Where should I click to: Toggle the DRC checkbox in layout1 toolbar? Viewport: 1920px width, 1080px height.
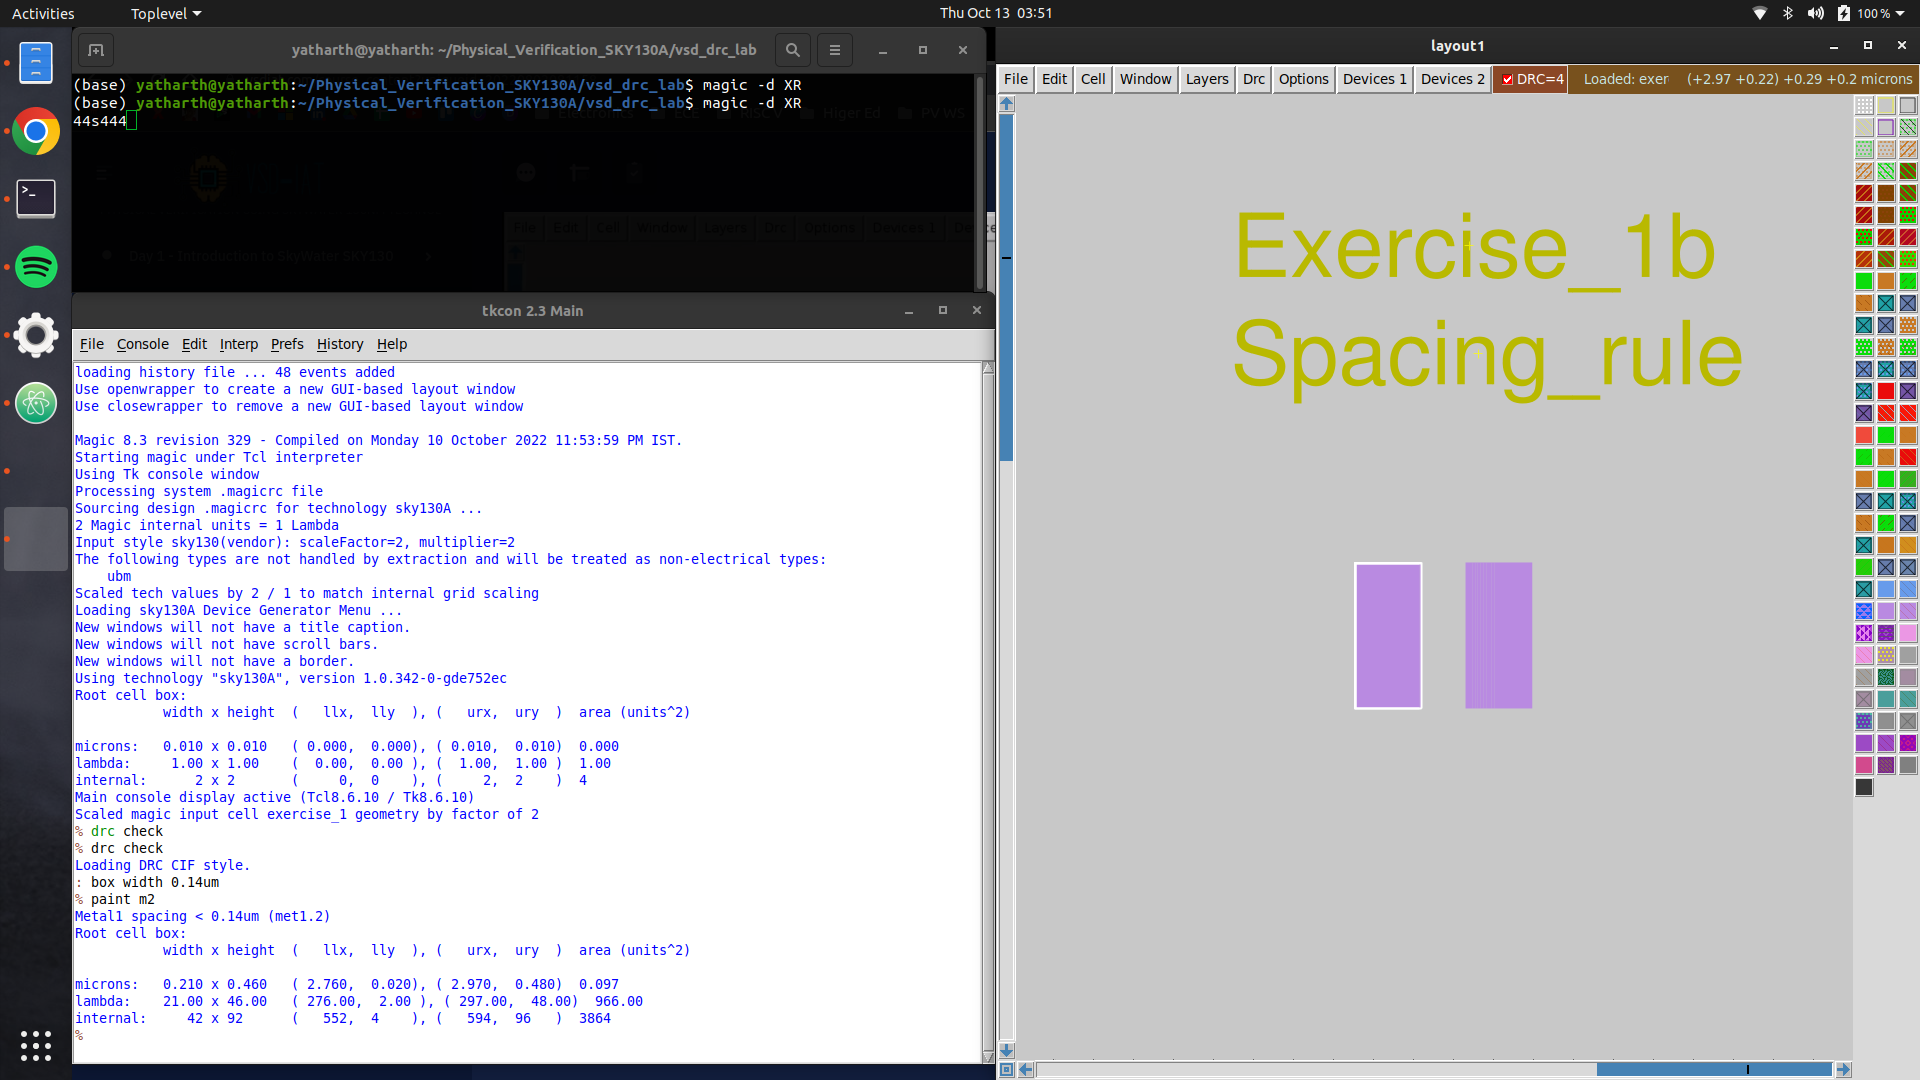pyautogui.click(x=1507, y=79)
